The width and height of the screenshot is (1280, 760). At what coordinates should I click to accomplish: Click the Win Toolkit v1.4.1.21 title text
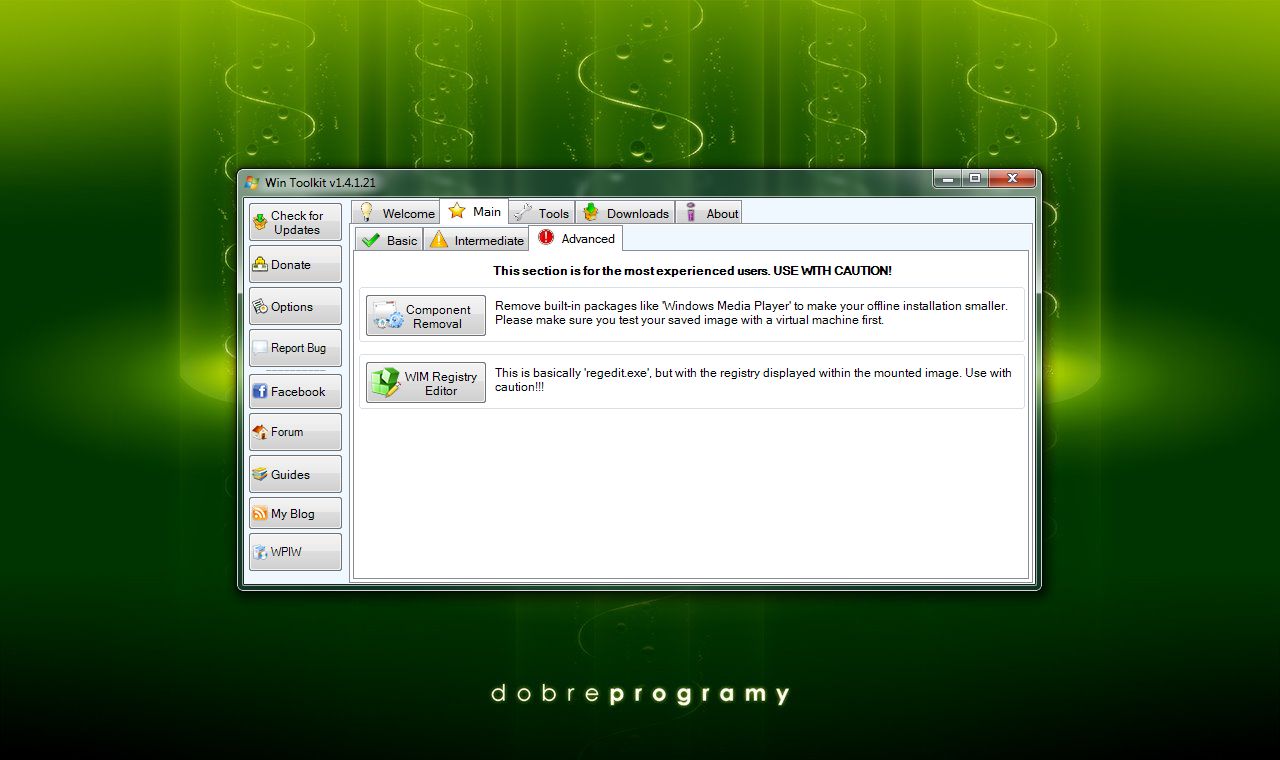coord(320,182)
